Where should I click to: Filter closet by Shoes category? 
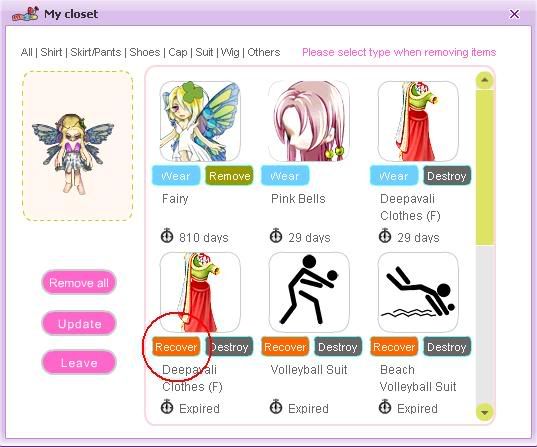coord(145,52)
